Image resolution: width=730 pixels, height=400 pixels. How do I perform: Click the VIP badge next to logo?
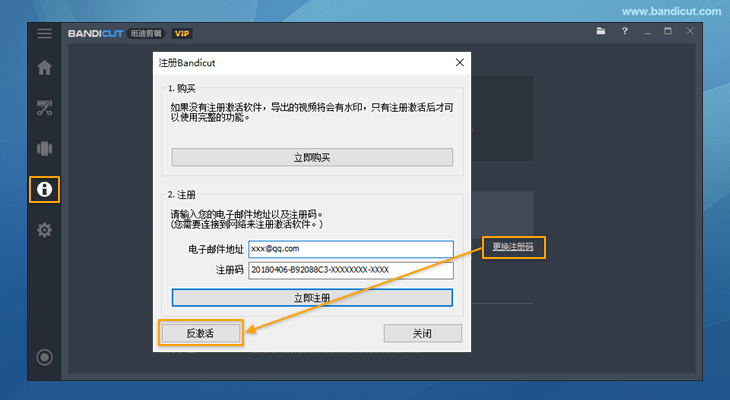(182, 33)
